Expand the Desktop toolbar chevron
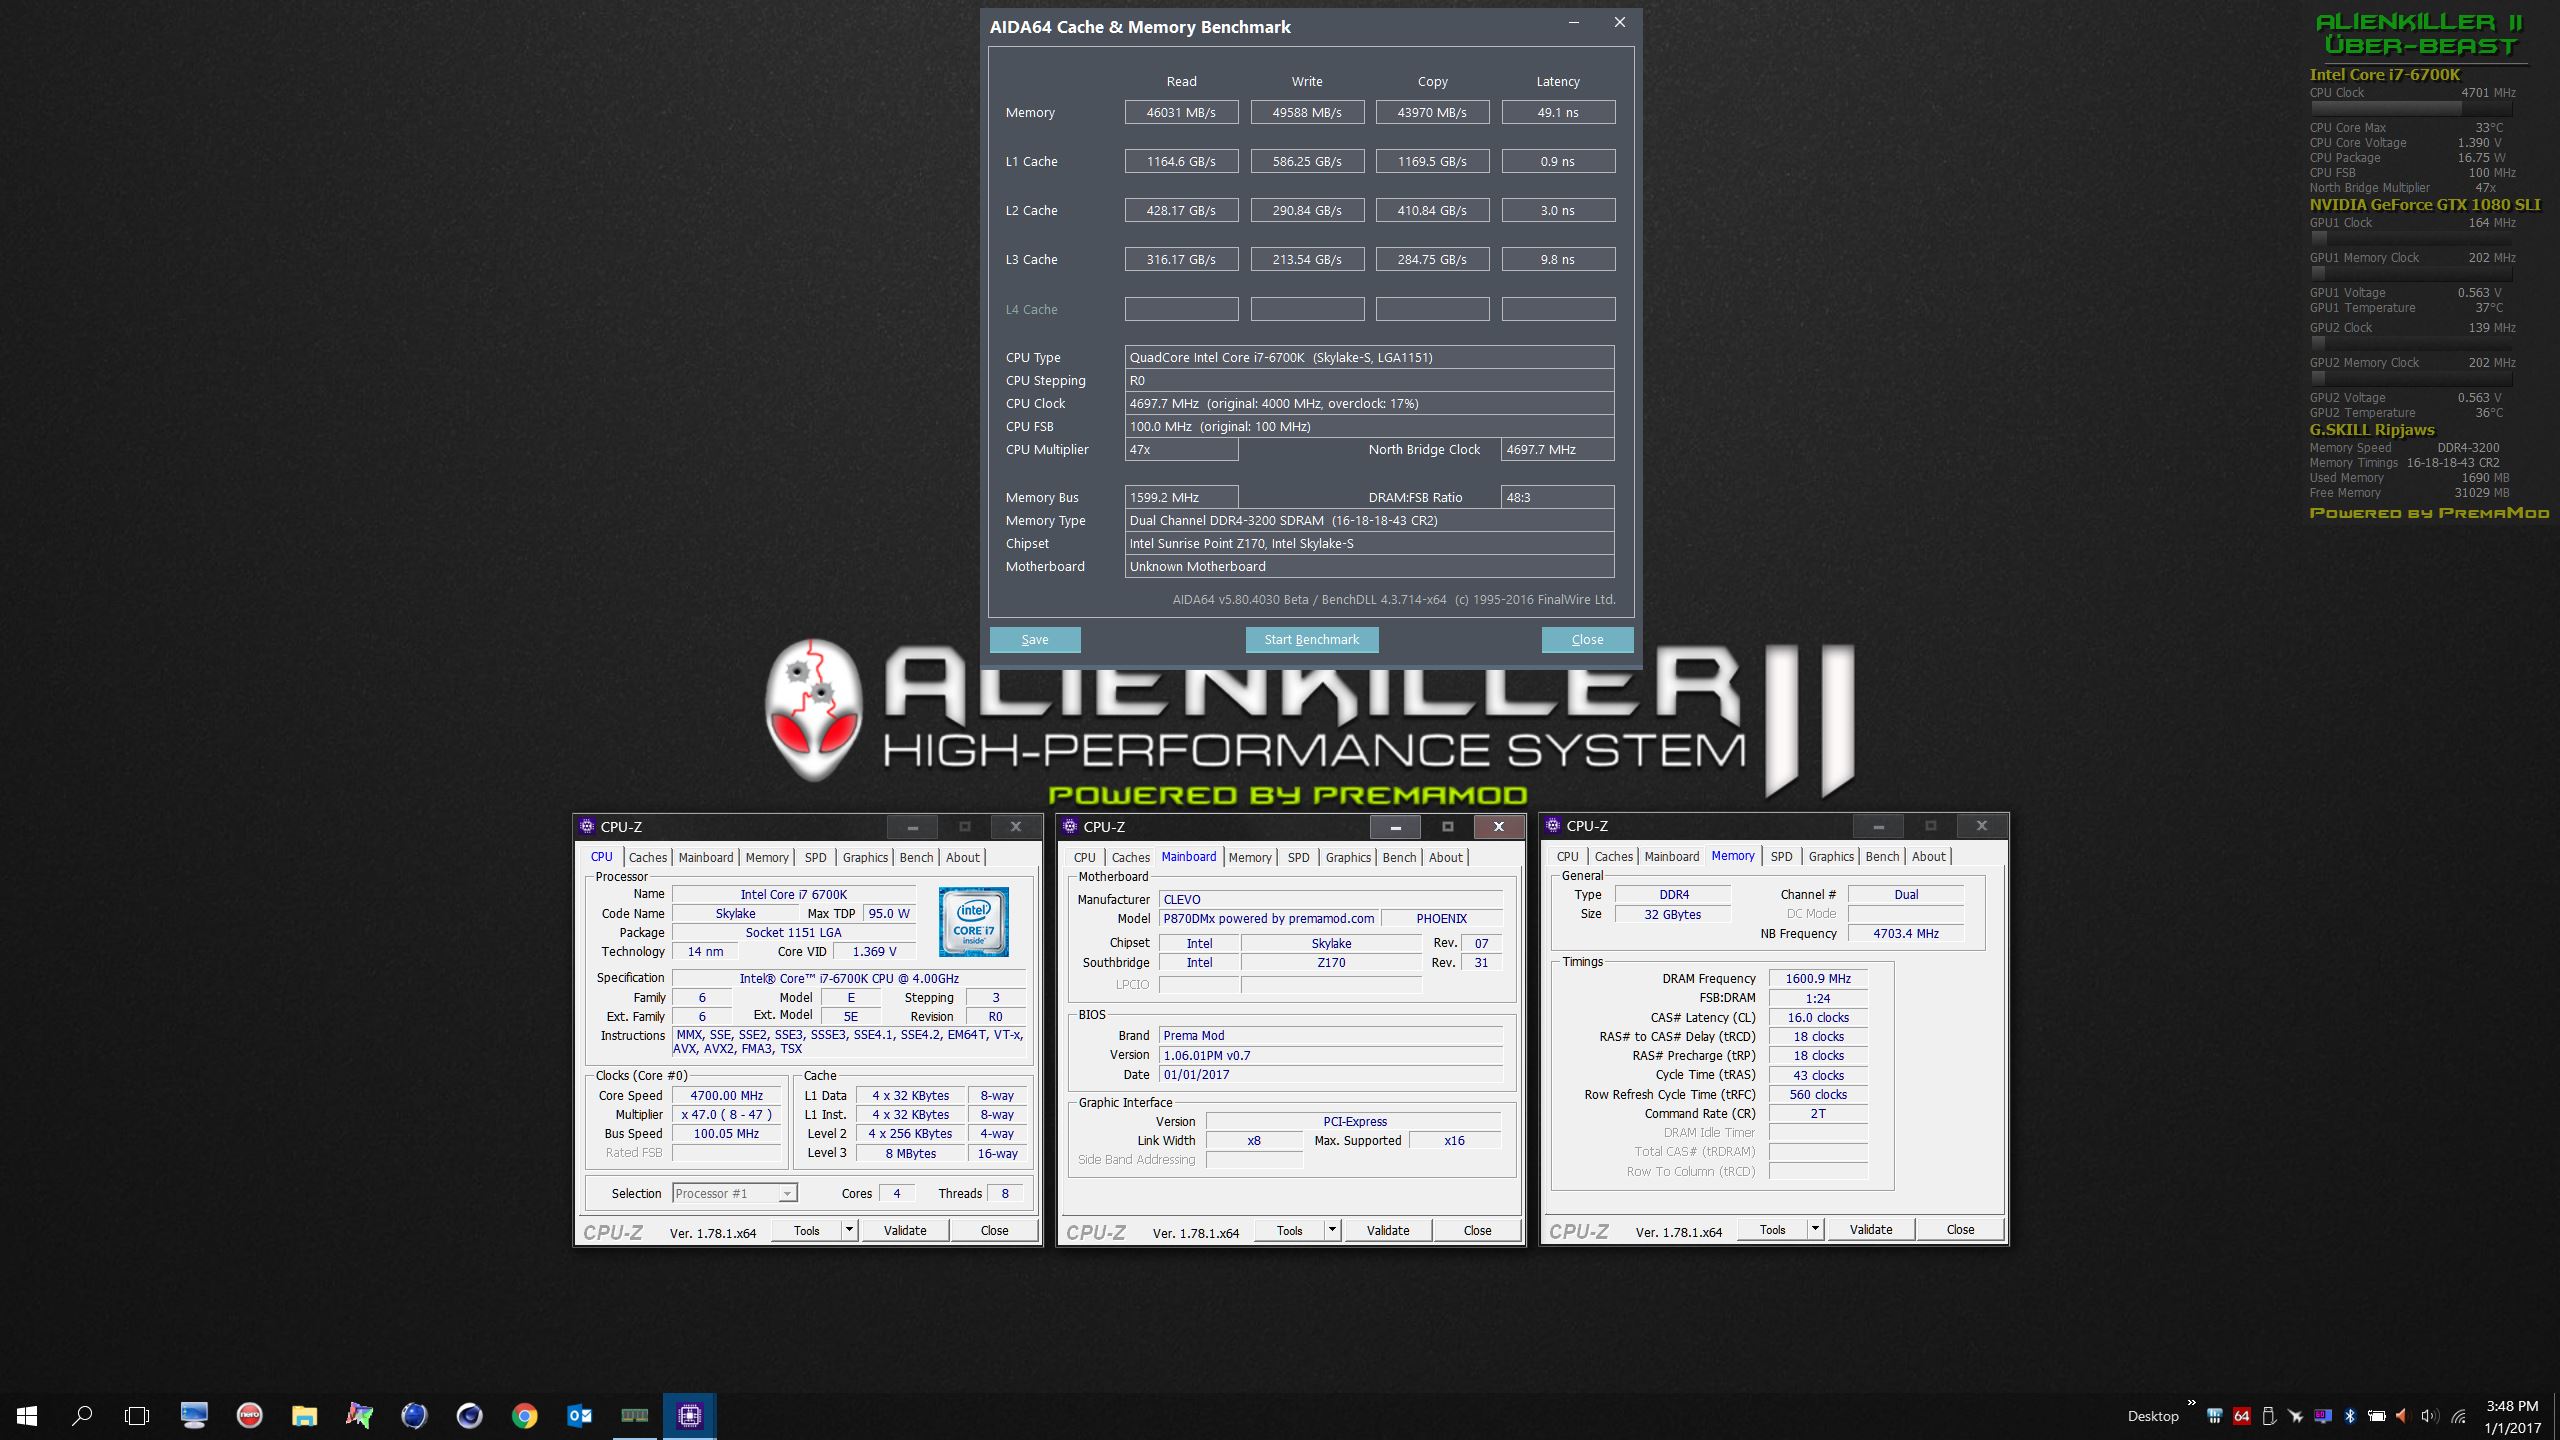 coord(2192,1403)
